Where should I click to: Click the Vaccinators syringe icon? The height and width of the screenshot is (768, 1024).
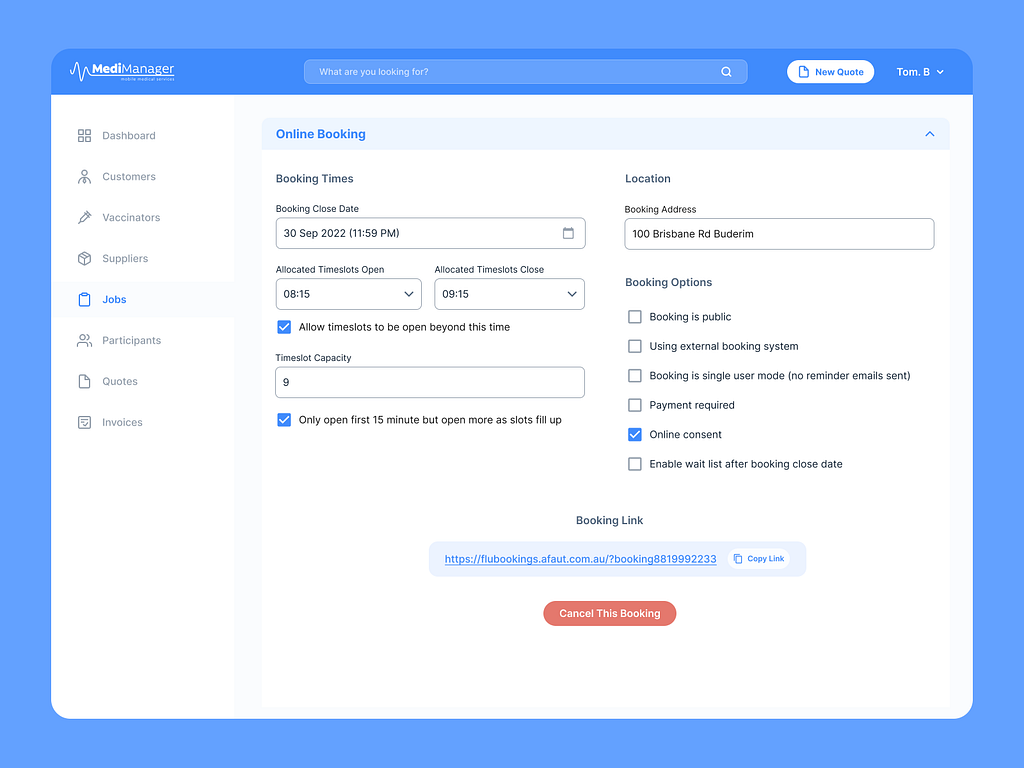(84, 217)
